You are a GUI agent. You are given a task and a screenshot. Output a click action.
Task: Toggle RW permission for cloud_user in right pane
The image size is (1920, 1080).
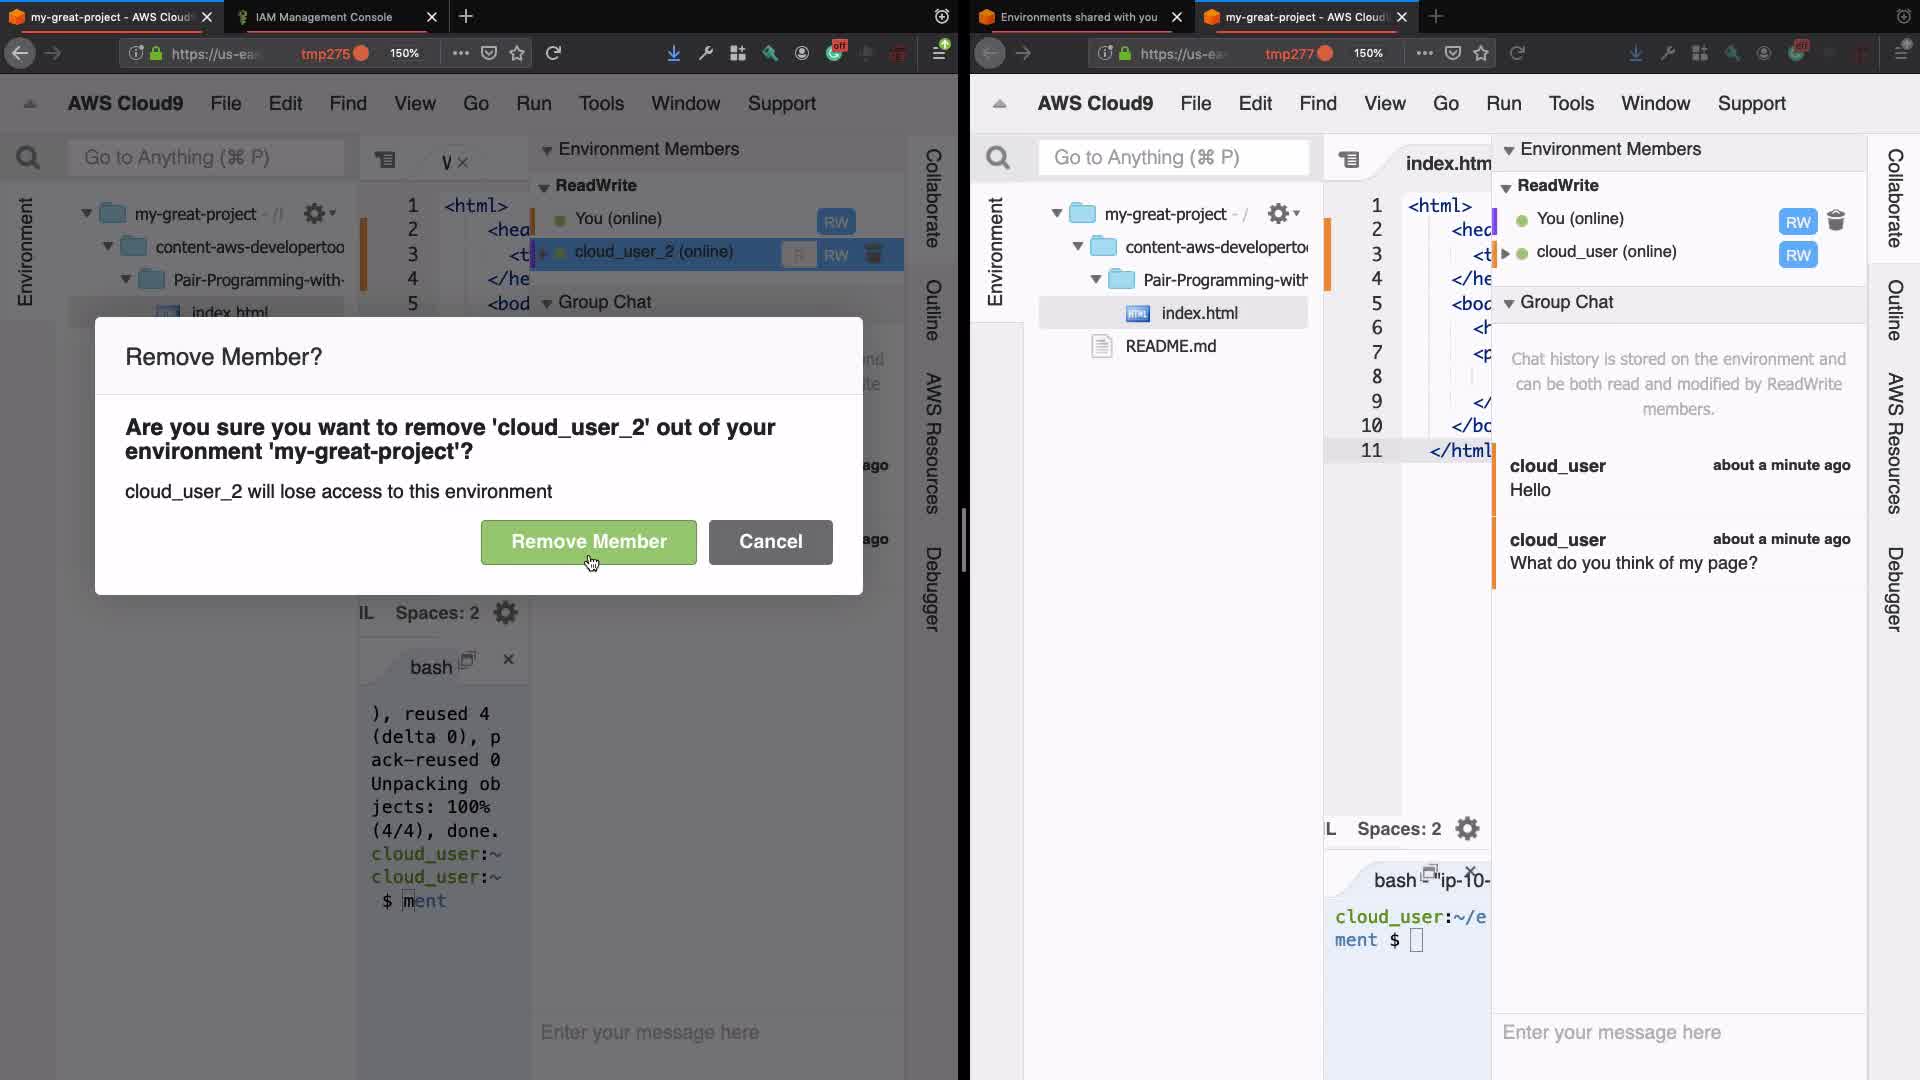[x=1797, y=255]
